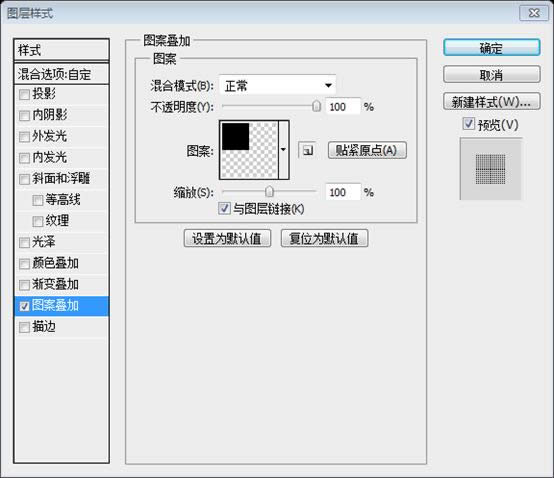Click the 不透明度 opacity slider handle
Viewport: 554px width, 478px height.
click(x=317, y=106)
